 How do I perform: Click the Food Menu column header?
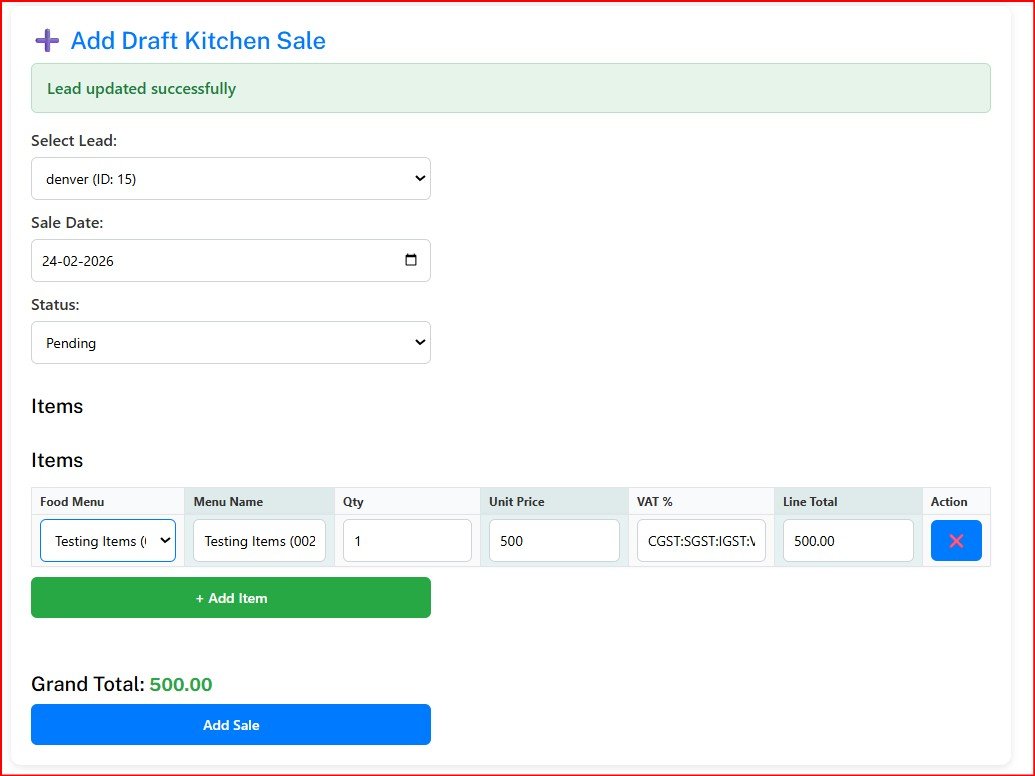tap(72, 502)
